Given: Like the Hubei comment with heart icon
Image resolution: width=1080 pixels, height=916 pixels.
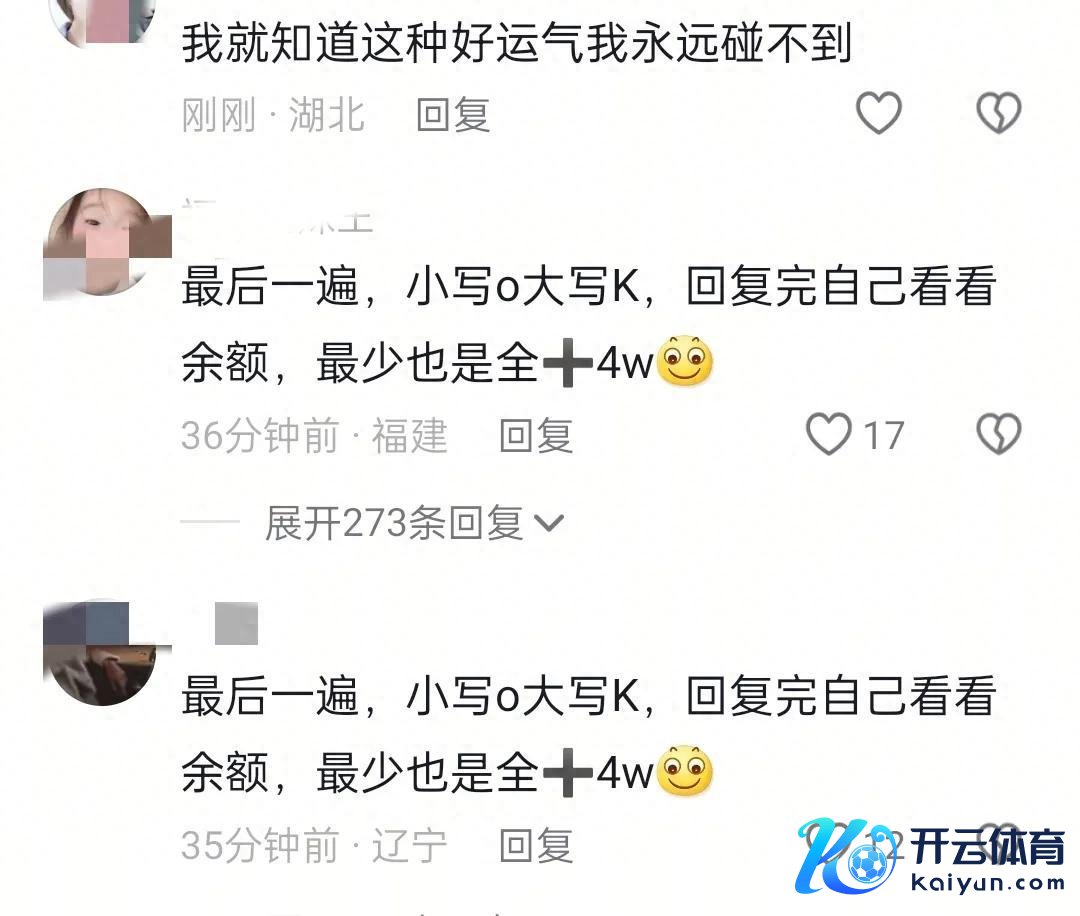Looking at the screenshot, I should tap(879, 112).
